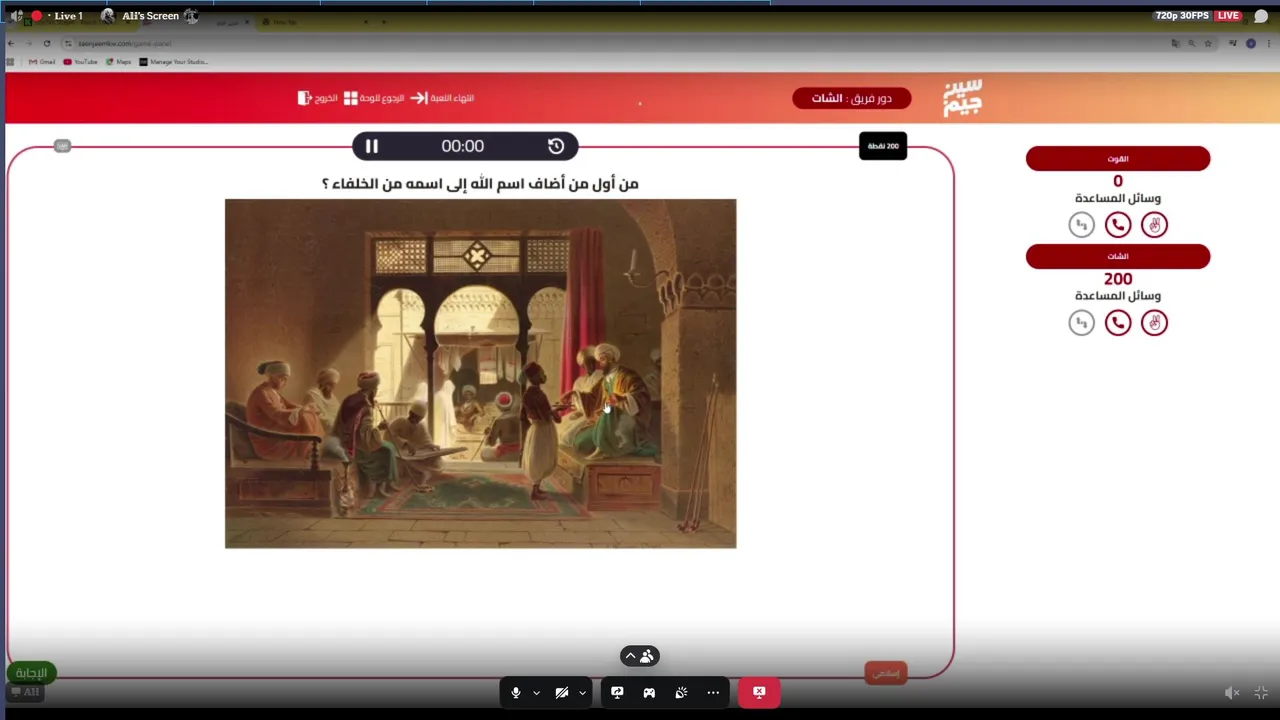Screen dimensions: 1280x720
Task: Click the Live 1 channel label
Action: click(x=68, y=16)
